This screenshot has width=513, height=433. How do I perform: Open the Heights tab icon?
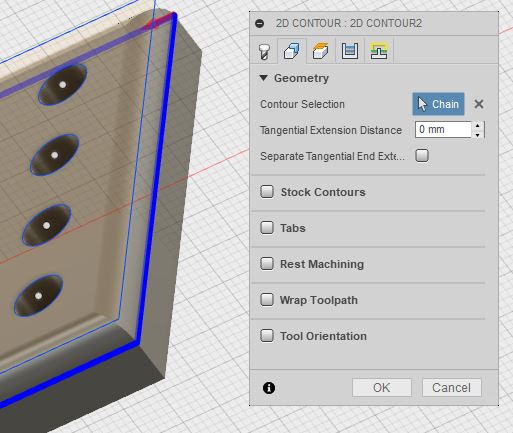(321, 51)
